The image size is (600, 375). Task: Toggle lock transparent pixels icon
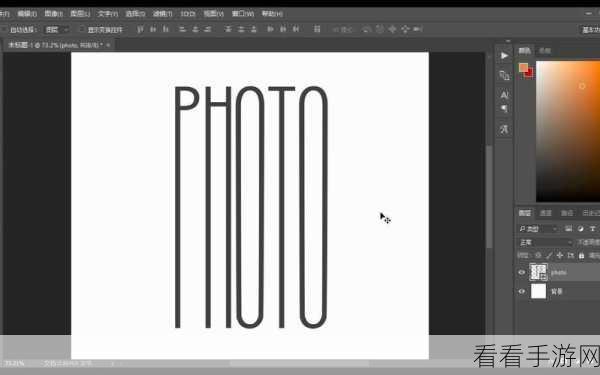pos(538,255)
